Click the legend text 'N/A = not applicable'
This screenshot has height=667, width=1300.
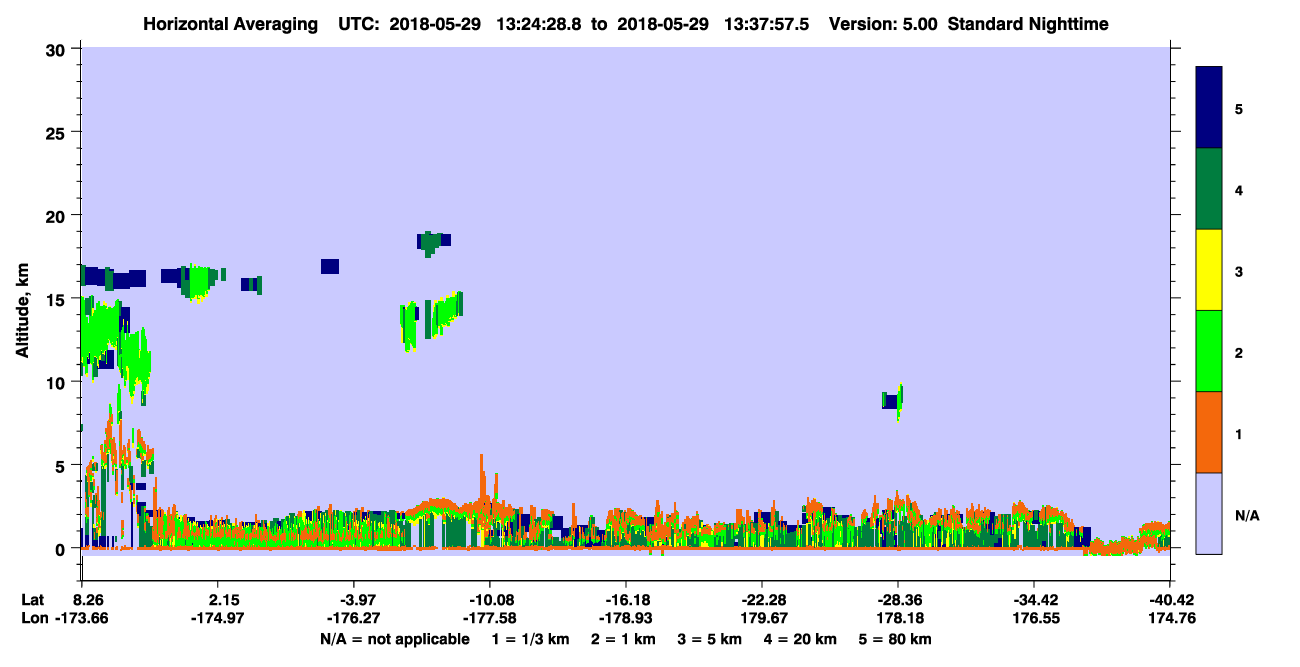pos(394,639)
